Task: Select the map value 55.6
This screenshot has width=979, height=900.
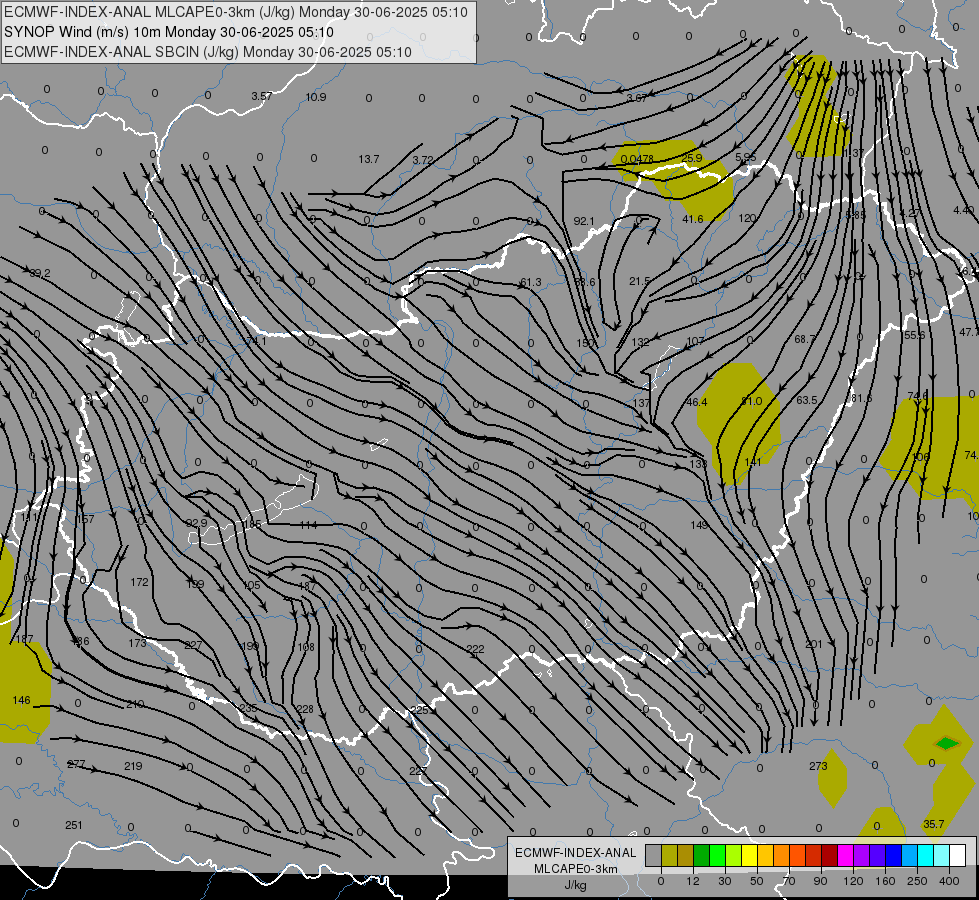Action: point(914,335)
